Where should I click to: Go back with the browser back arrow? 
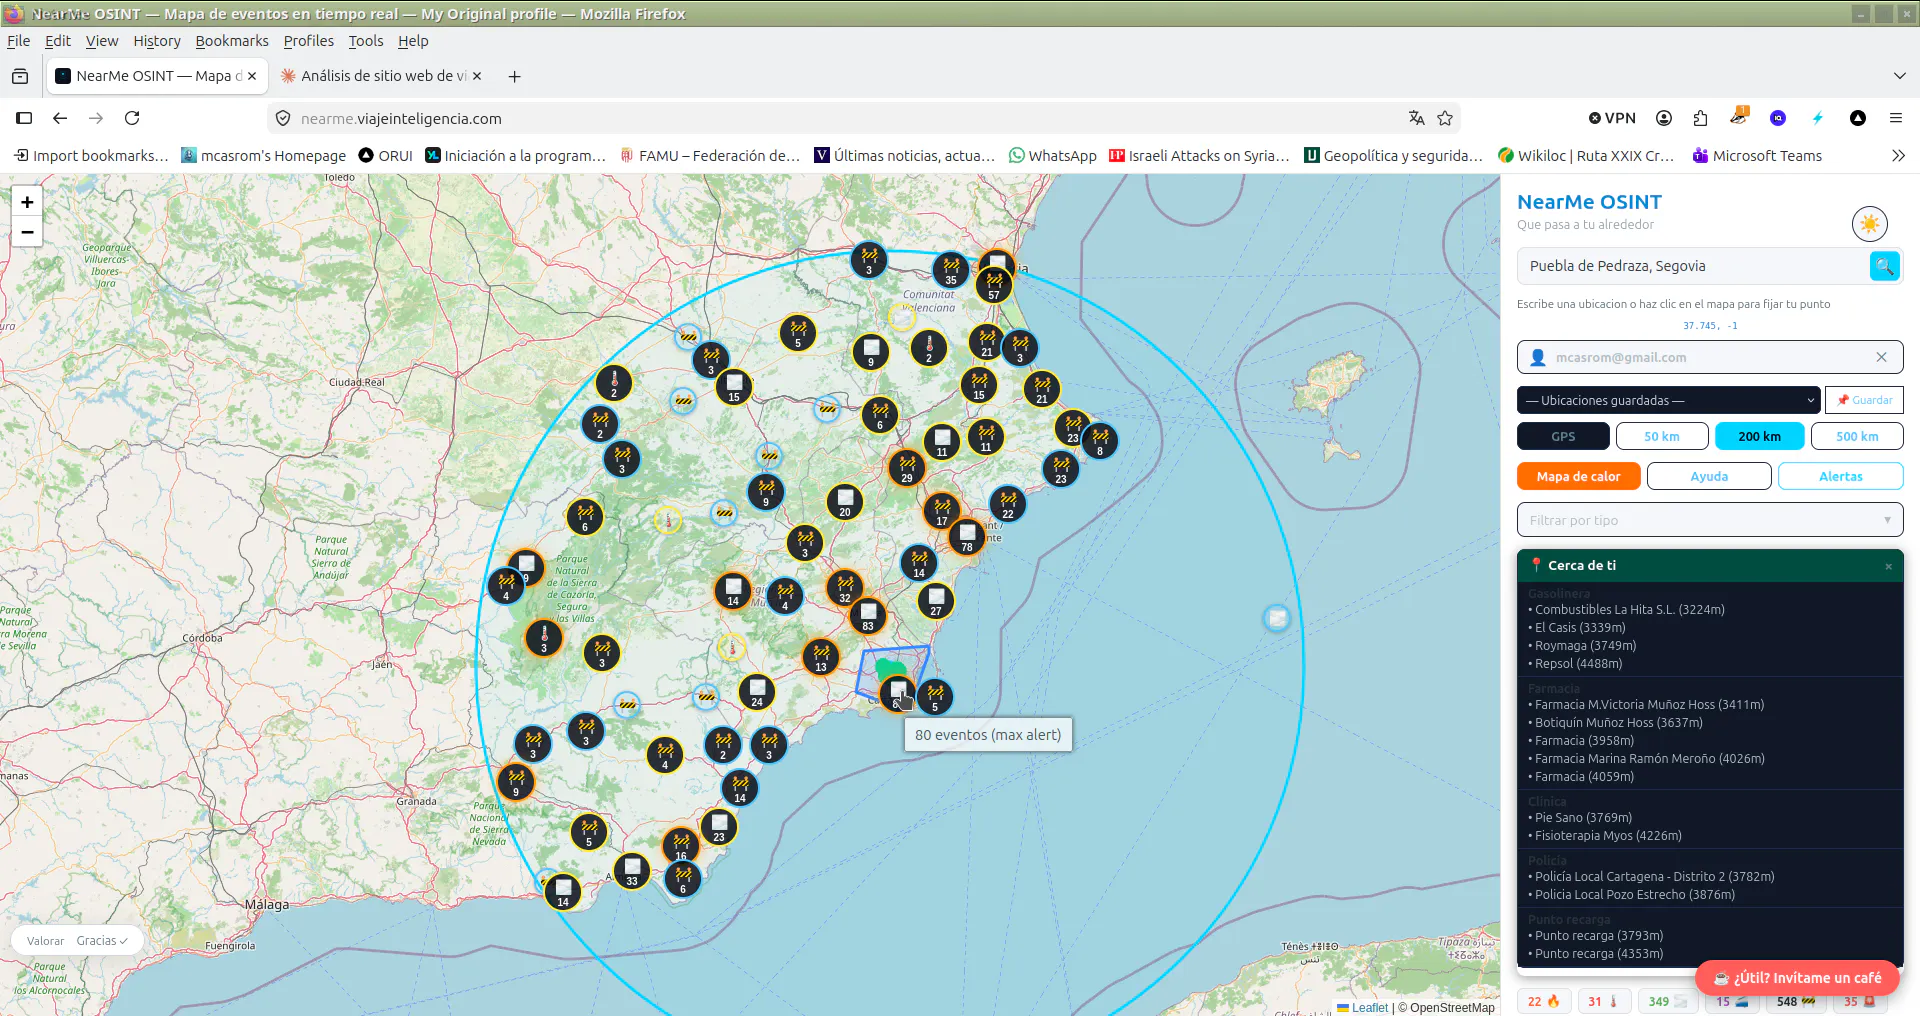60,118
